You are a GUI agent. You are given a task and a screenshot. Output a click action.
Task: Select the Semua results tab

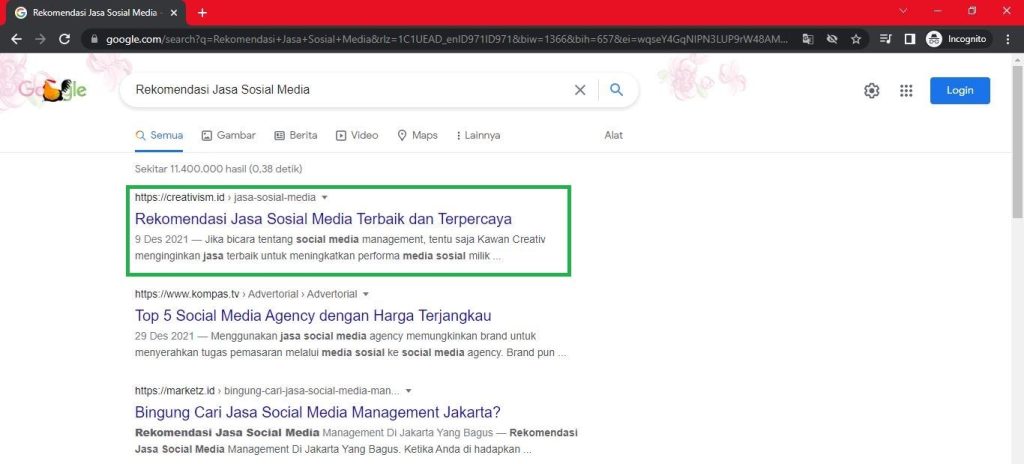[159, 135]
